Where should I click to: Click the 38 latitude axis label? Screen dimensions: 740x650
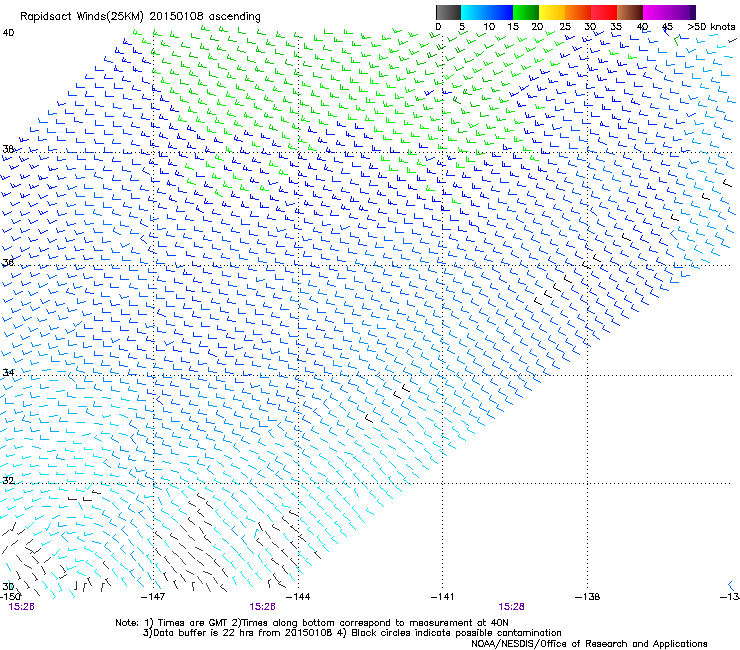pyautogui.click(x=8, y=149)
